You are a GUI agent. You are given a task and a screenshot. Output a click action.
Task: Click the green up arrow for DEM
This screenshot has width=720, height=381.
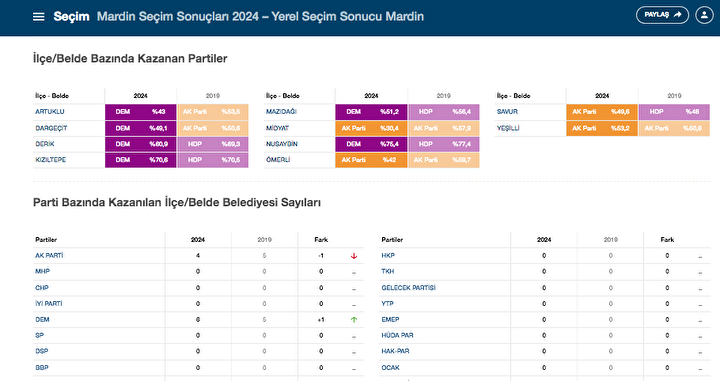click(x=354, y=319)
